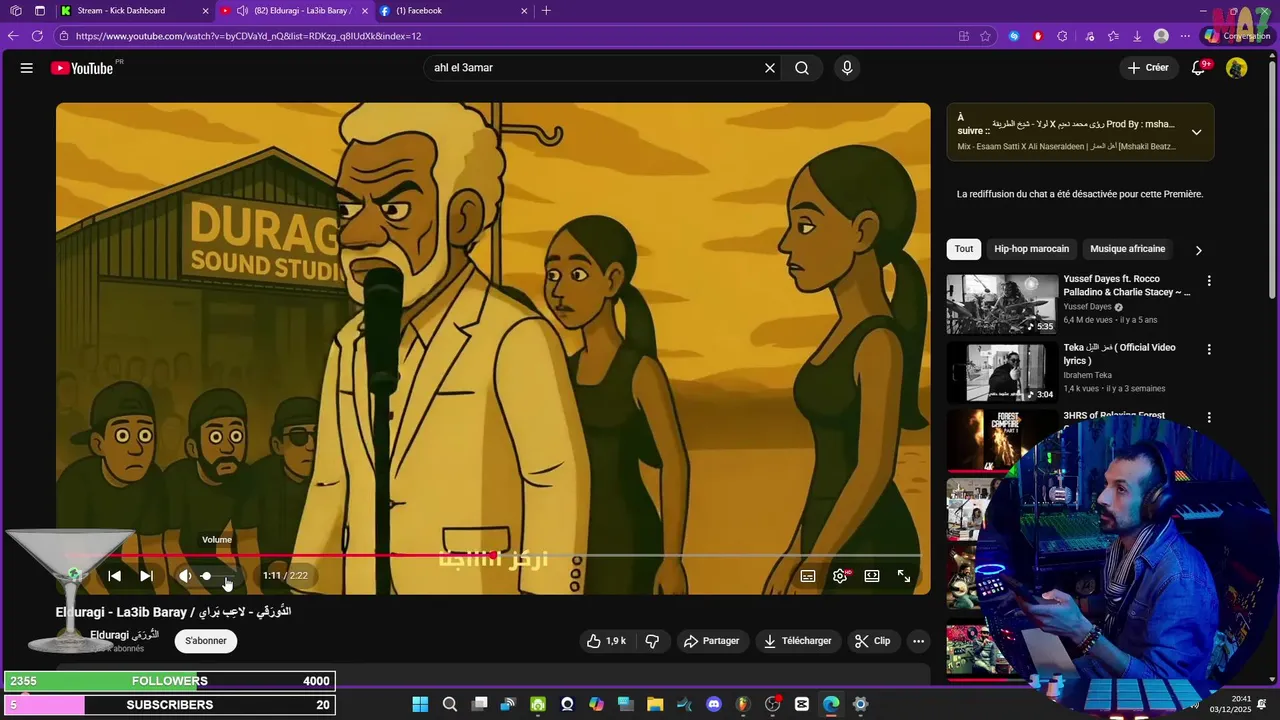1280x720 pixels.
Task: Open options for Yussef Dayes video
Action: (1209, 281)
